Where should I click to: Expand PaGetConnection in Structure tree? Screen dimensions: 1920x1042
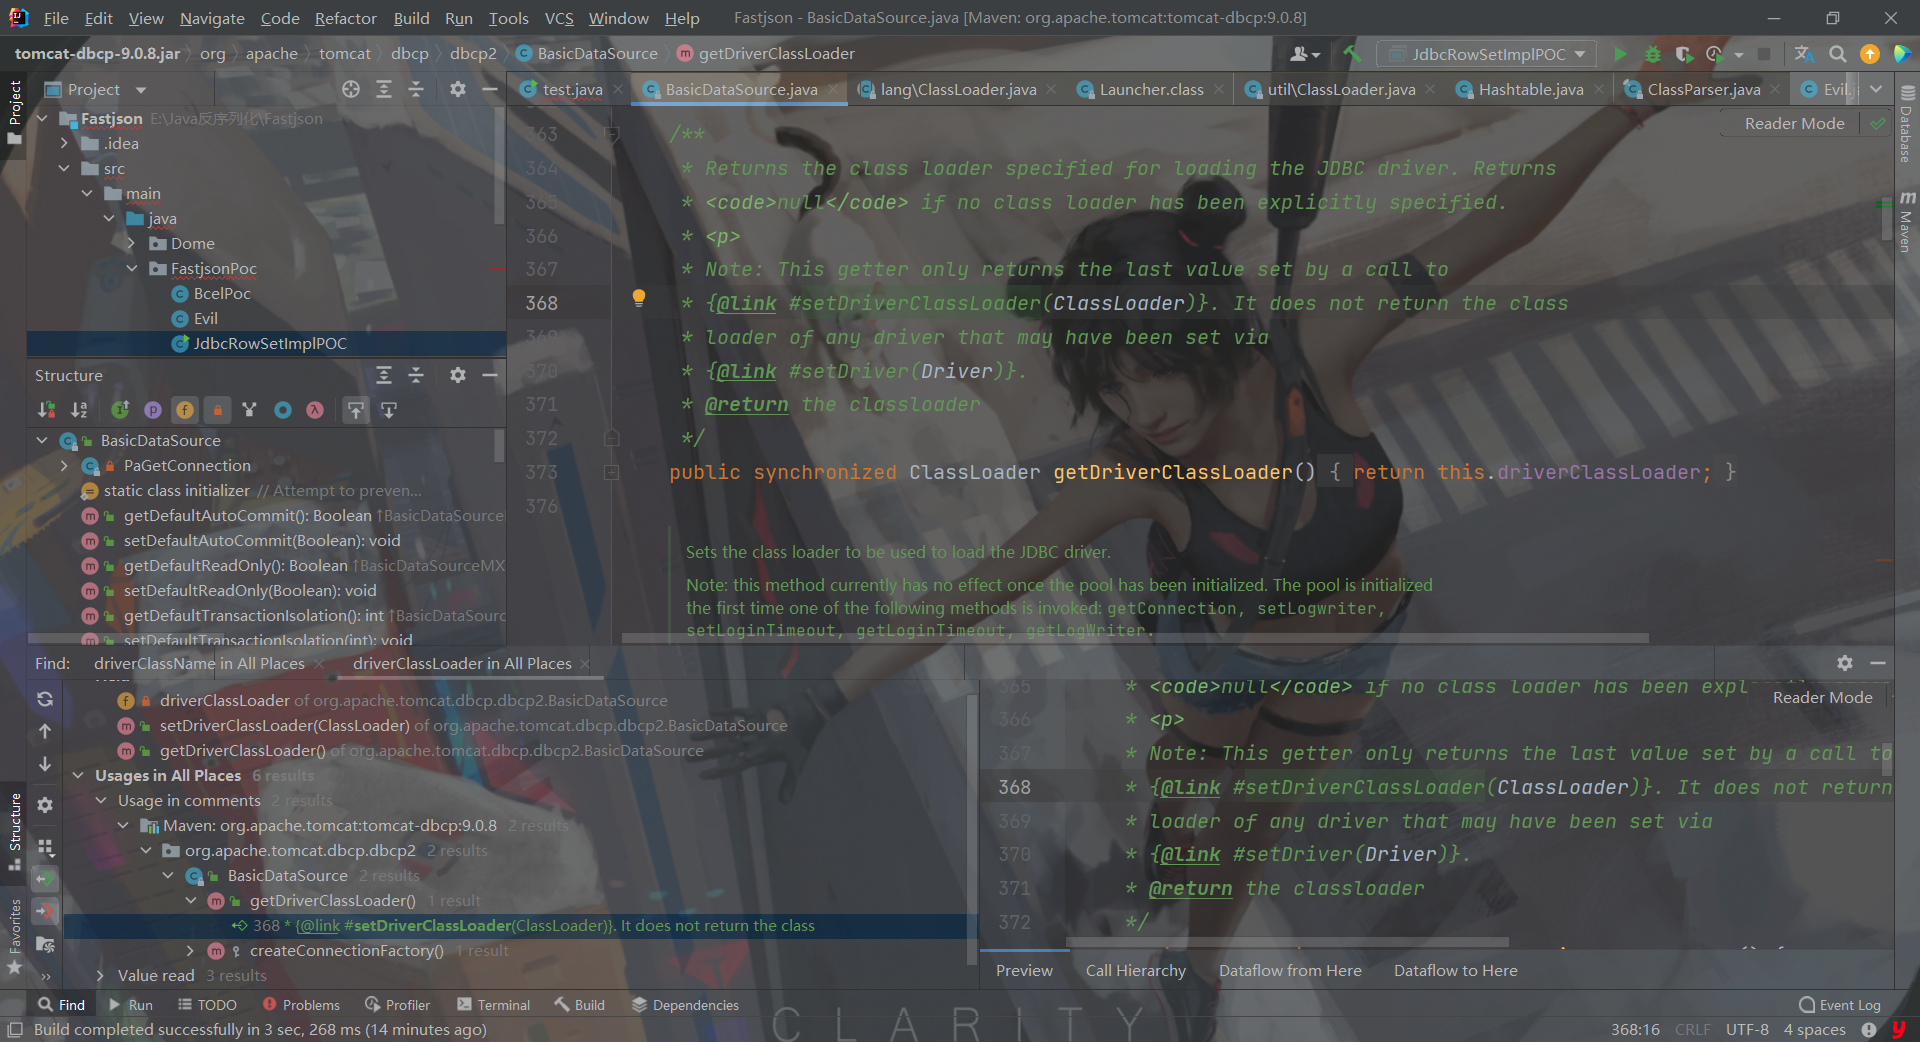tap(65, 465)
